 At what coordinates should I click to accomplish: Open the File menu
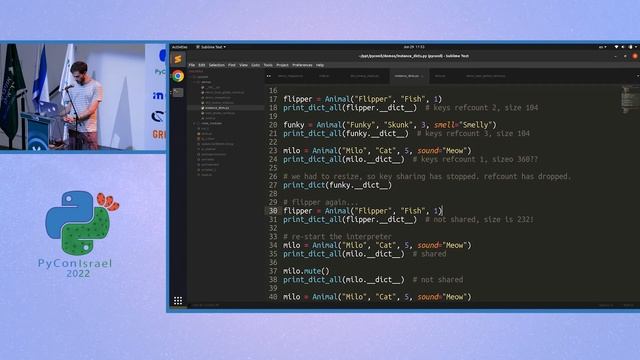pos(192,65)
